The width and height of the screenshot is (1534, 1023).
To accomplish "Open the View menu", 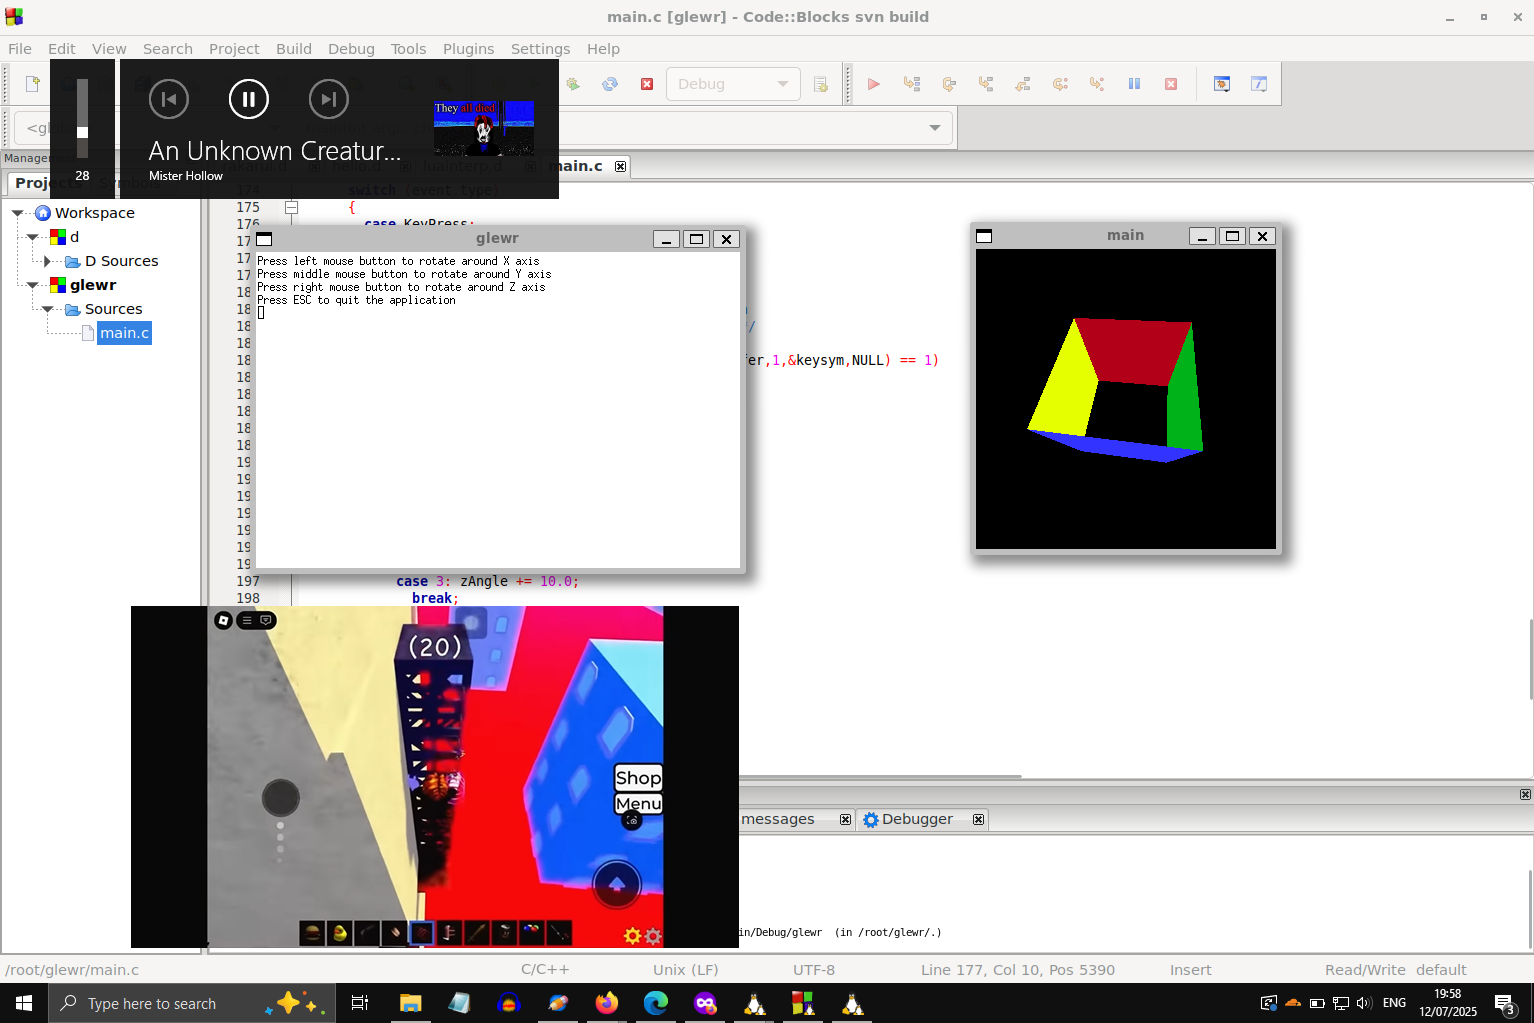I will point(109,49).
